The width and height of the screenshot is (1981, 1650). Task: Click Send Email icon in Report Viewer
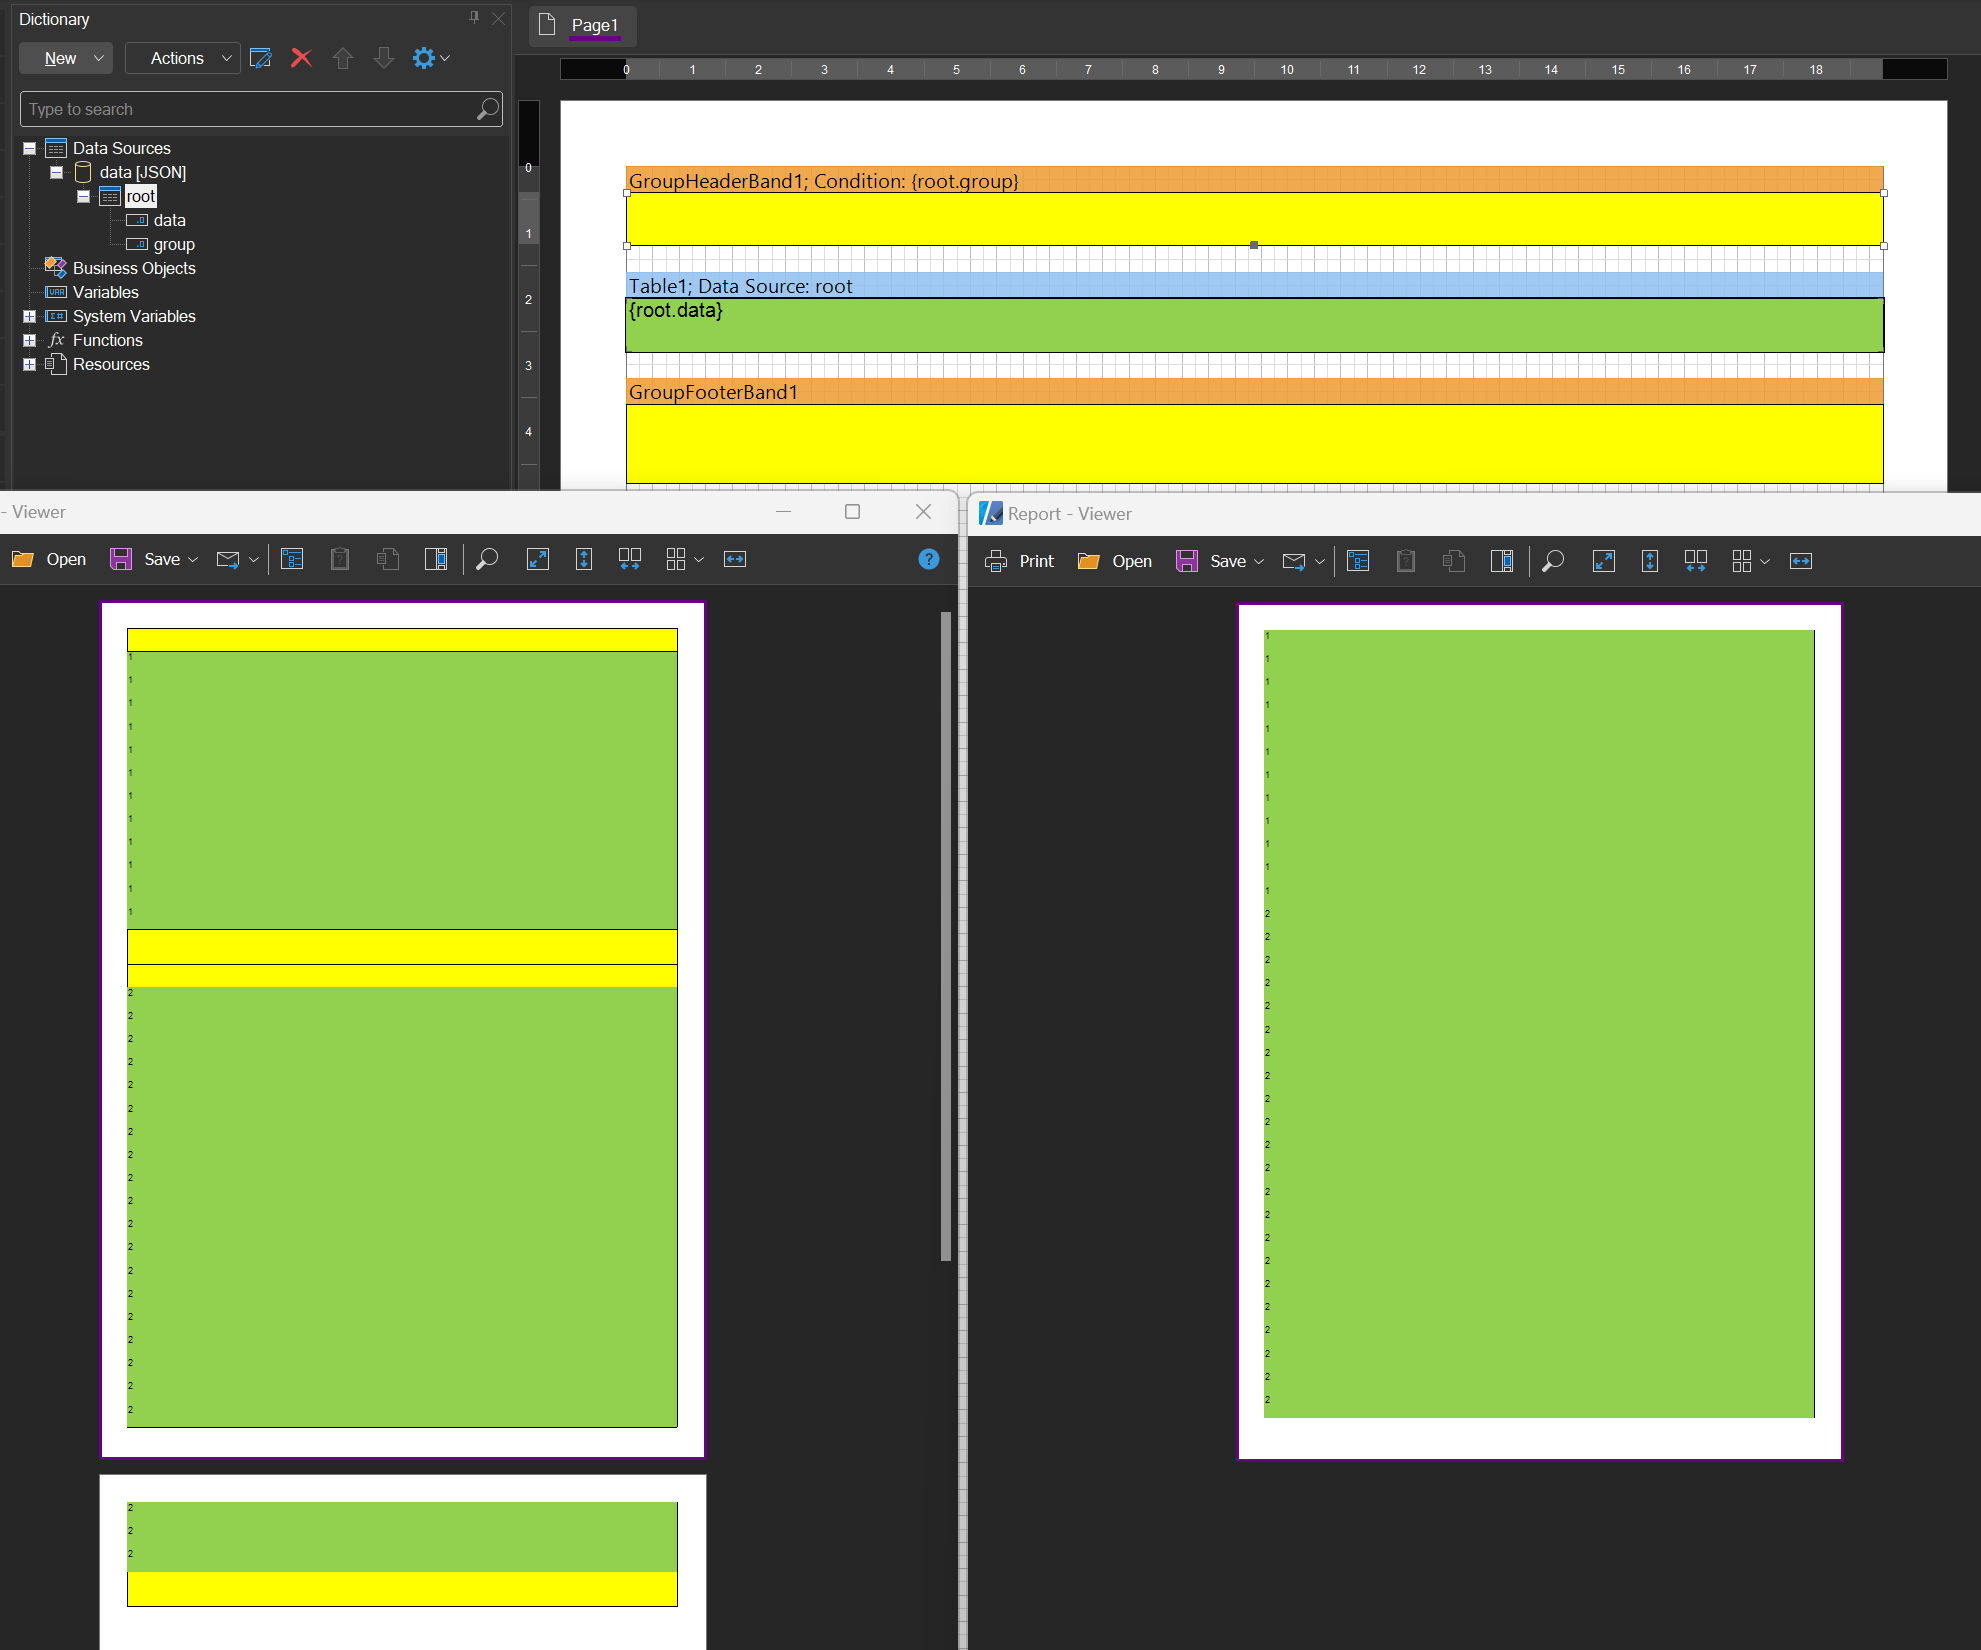tap(1294, 562)
